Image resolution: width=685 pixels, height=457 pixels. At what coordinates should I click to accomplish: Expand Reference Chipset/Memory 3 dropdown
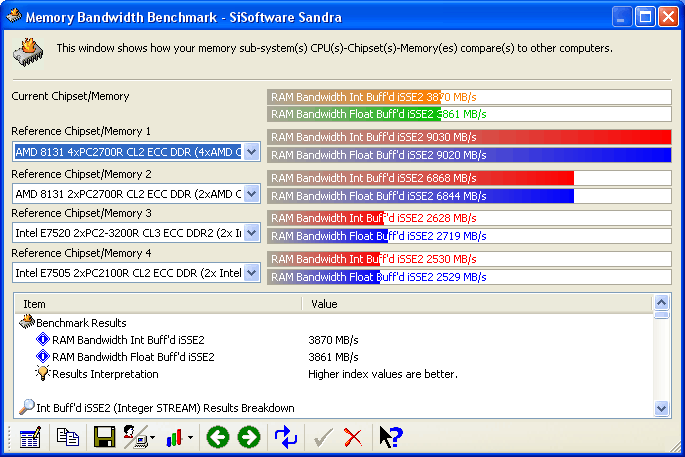[x=251, y=233]
